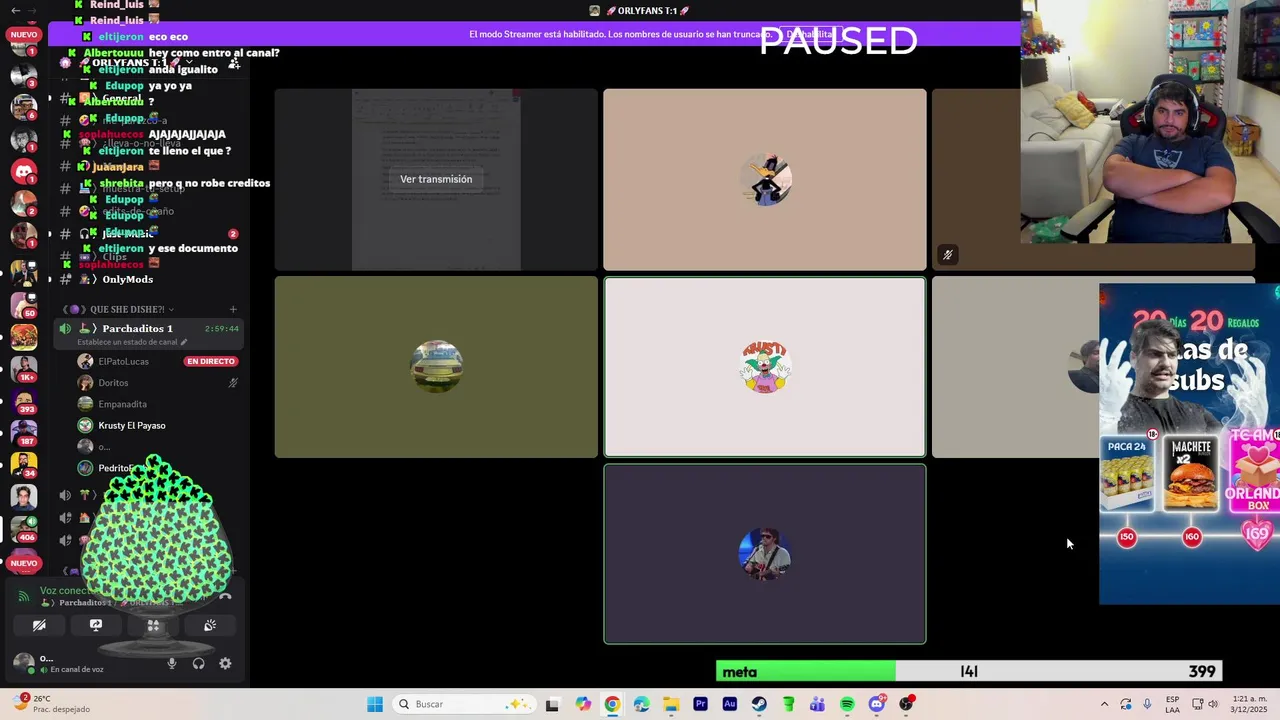The height and width of the screenshot is (720, 1280).
Task: Mute microphone in user panel
Action: tap(172, 663)
